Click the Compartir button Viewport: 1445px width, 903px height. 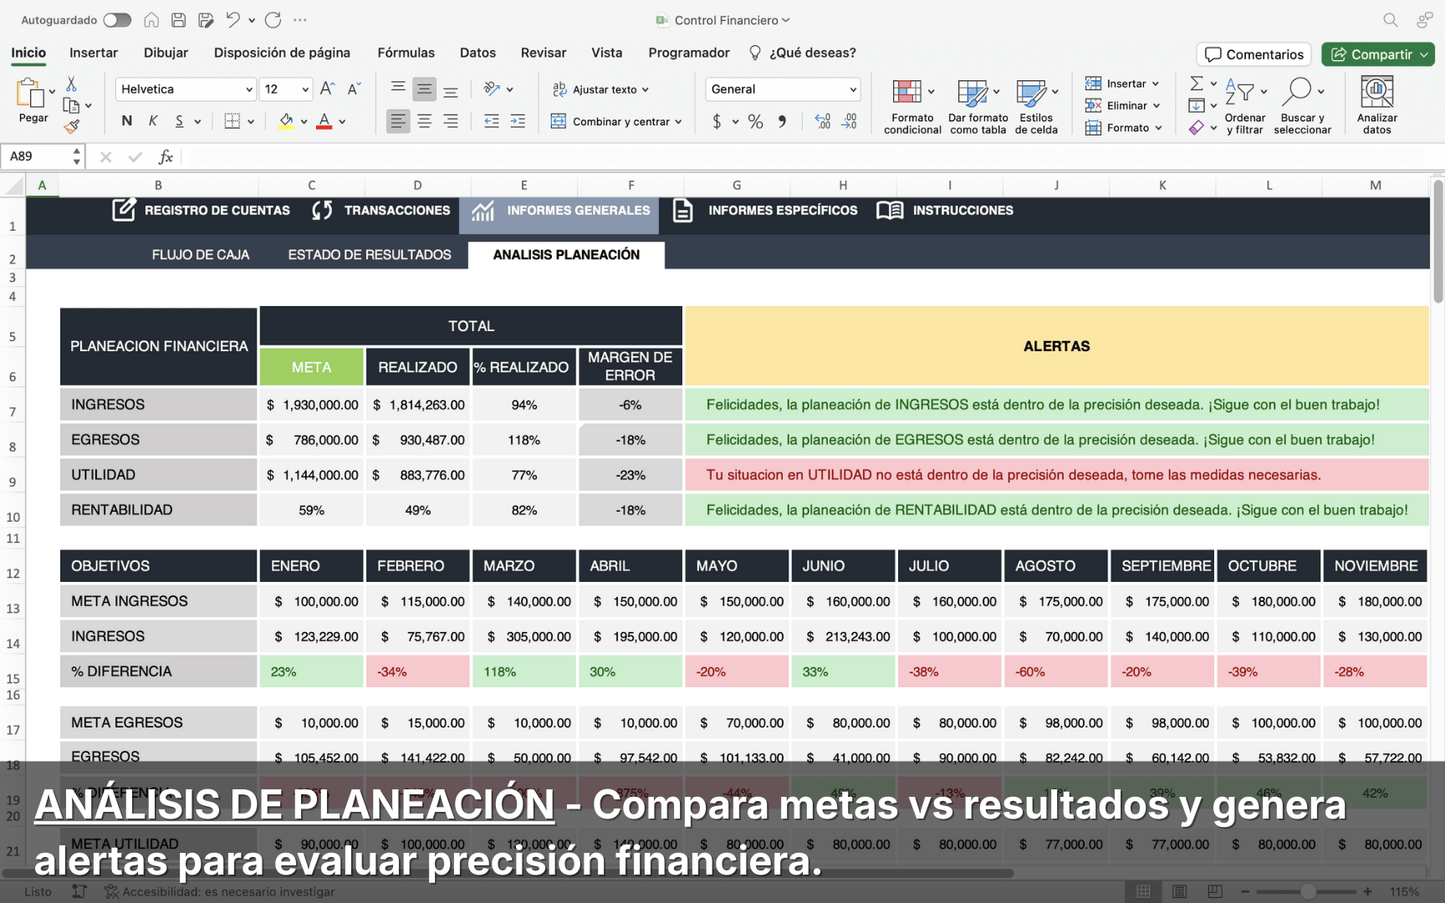tap(1378, 54)
